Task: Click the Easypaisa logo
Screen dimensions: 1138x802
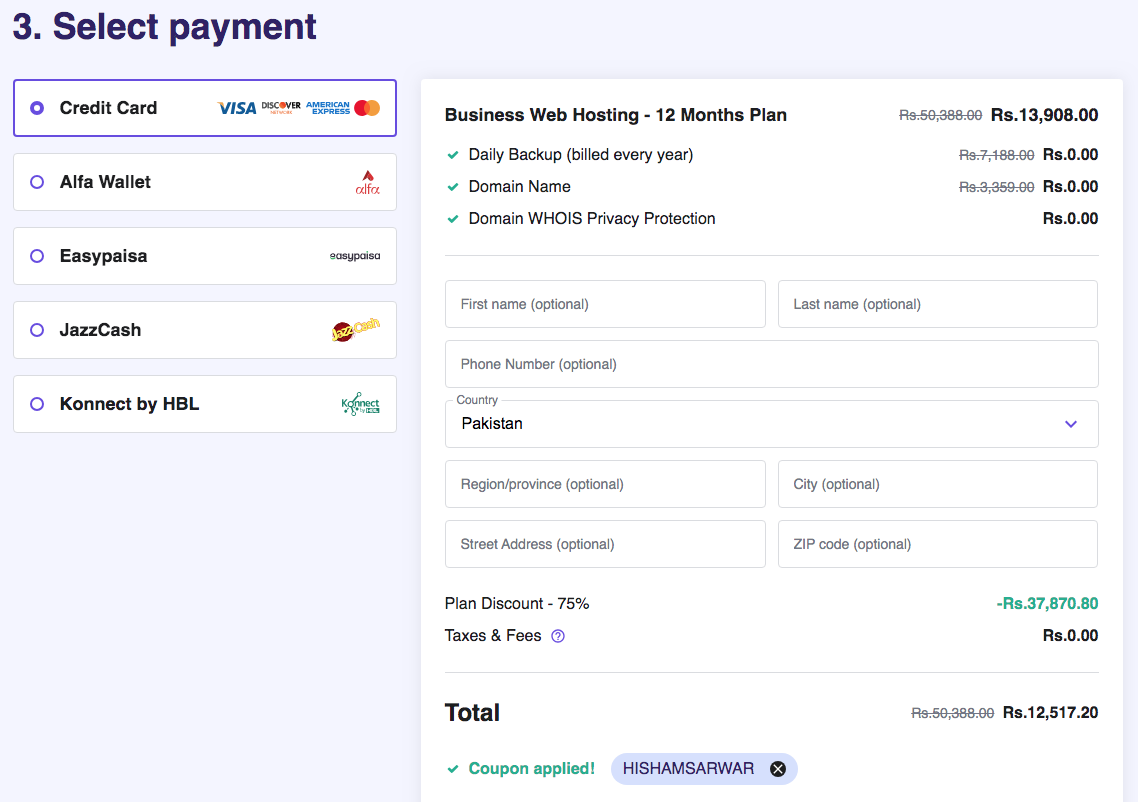Action: click(355, 256)
